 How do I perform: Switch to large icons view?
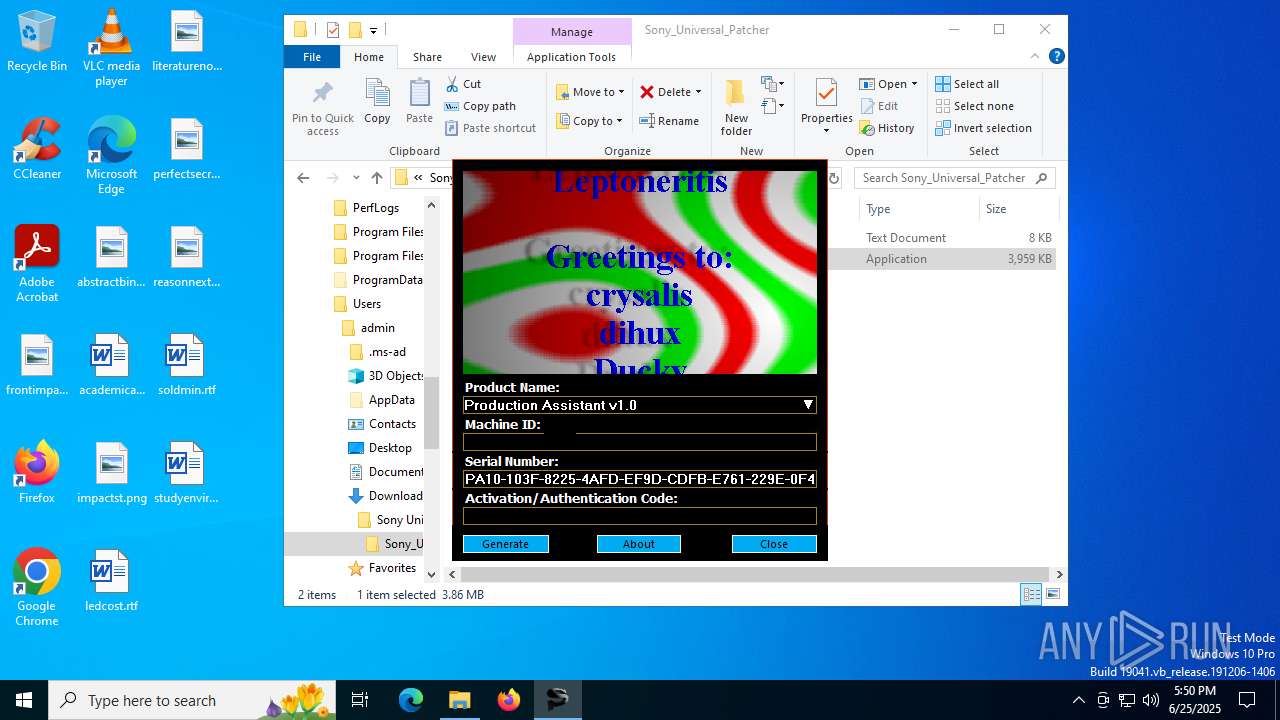coord(1052,594)
